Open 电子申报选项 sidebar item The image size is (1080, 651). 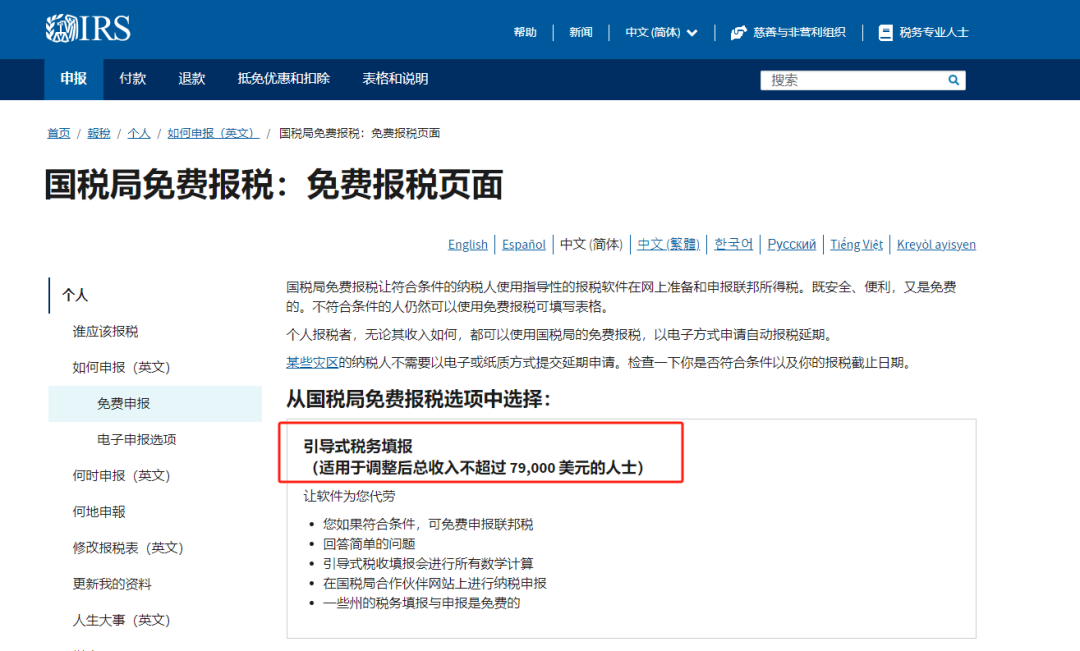pyautogui.click(x=136, y=440)
